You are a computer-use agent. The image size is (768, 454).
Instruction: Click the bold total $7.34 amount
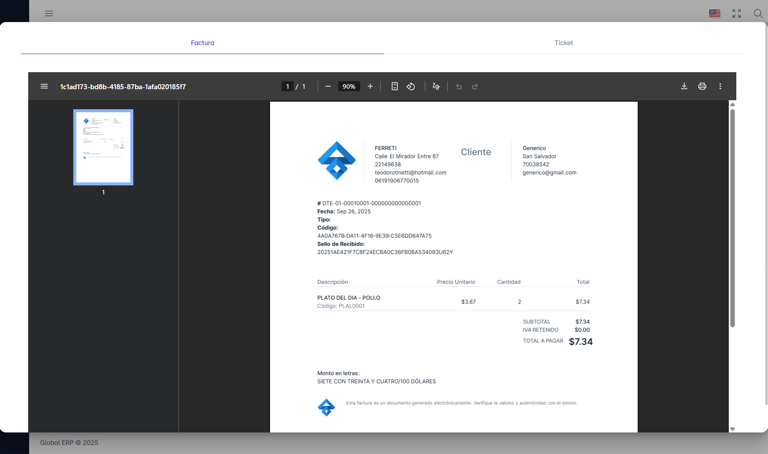pyautogui.click(x=580, y=342)
